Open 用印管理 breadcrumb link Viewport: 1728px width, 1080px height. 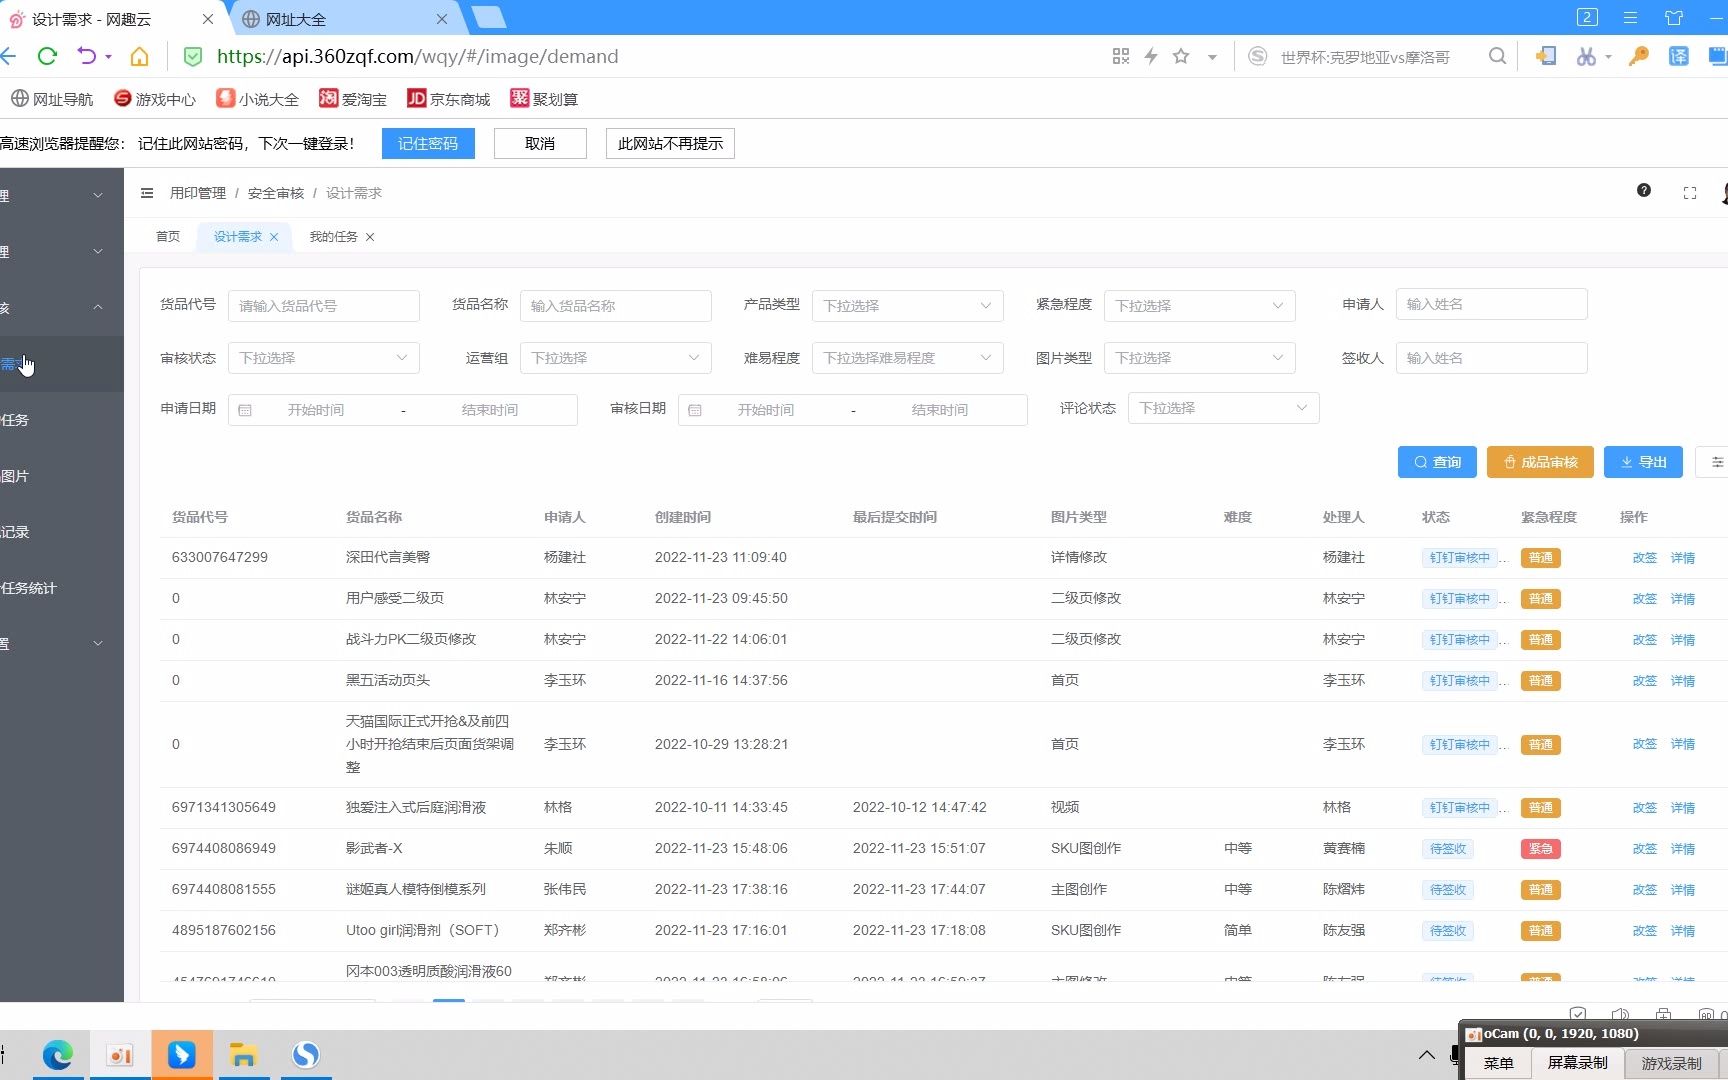[198, 193]
